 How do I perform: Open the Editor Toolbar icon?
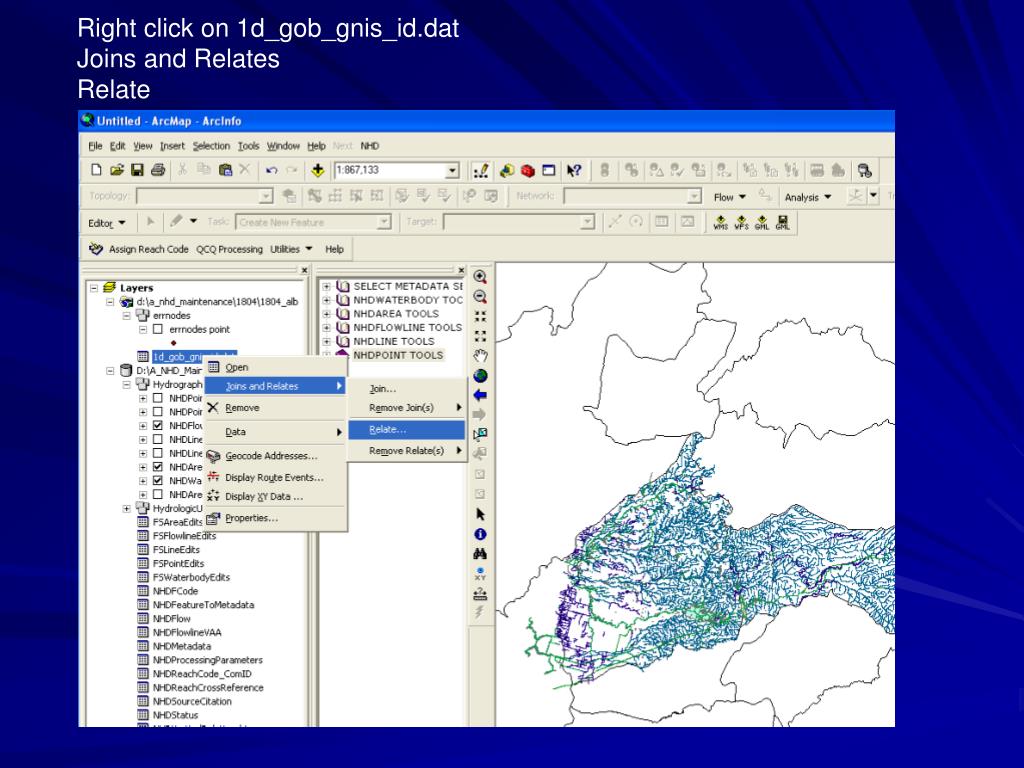pyautogui.click(x=481, y=170)
